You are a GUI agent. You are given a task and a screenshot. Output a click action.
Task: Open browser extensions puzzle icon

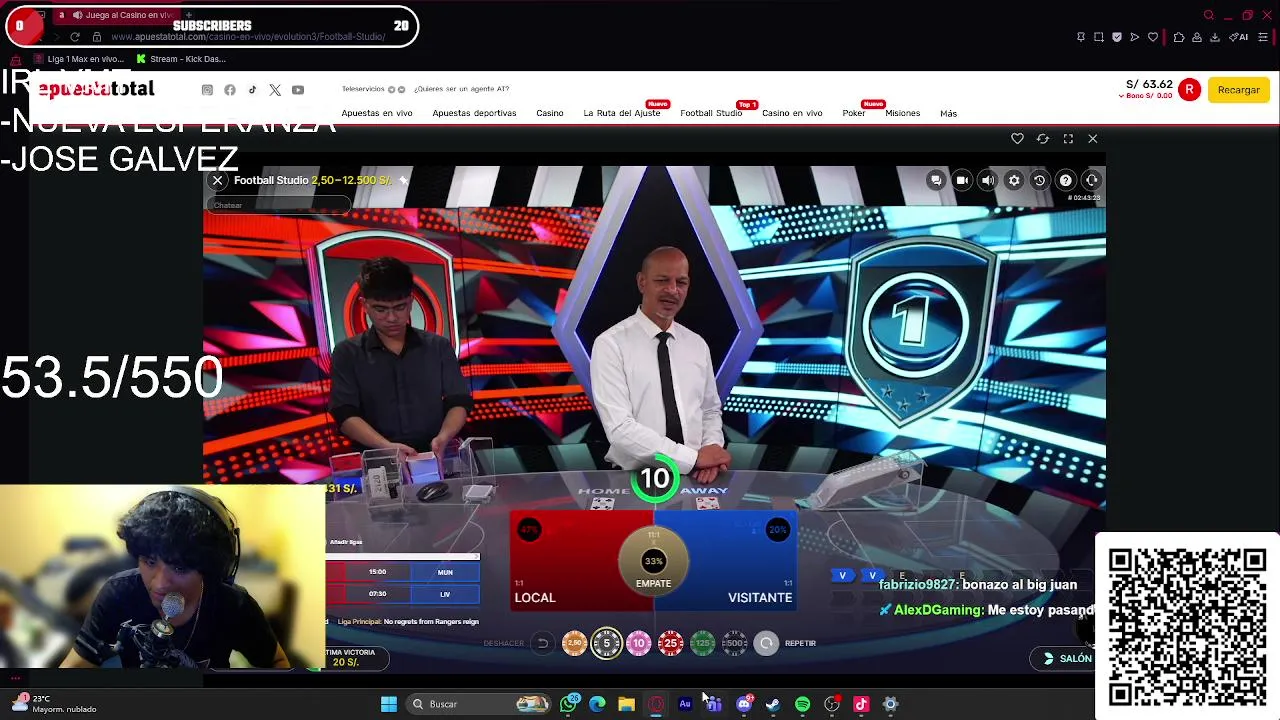pyautogui.click(x=1179, y=37)
